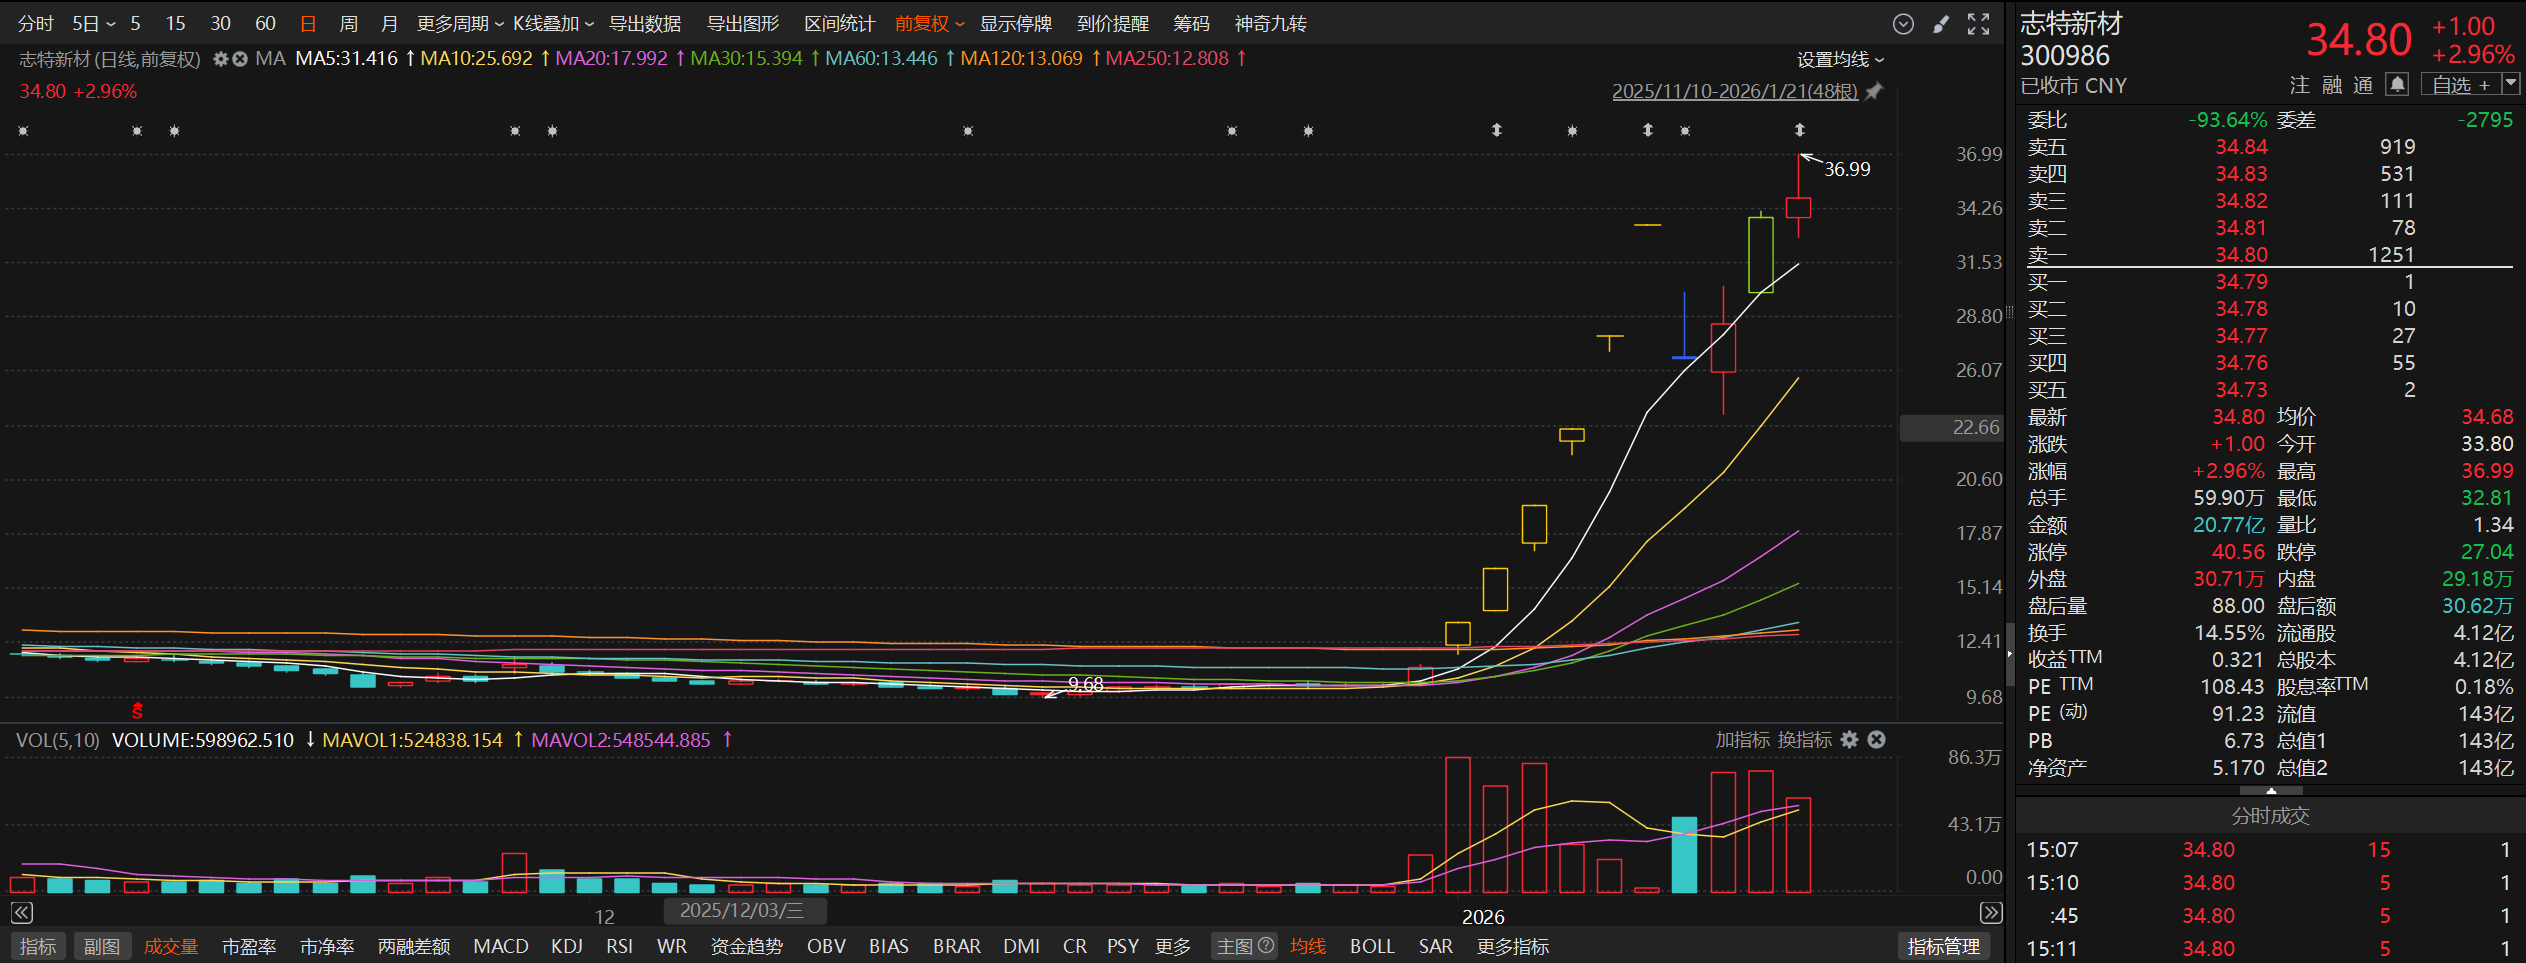Viewport: 2526px width, 963px height.
Task: Expand the 更多周期 period dropdown
Action: click(459, 24)
